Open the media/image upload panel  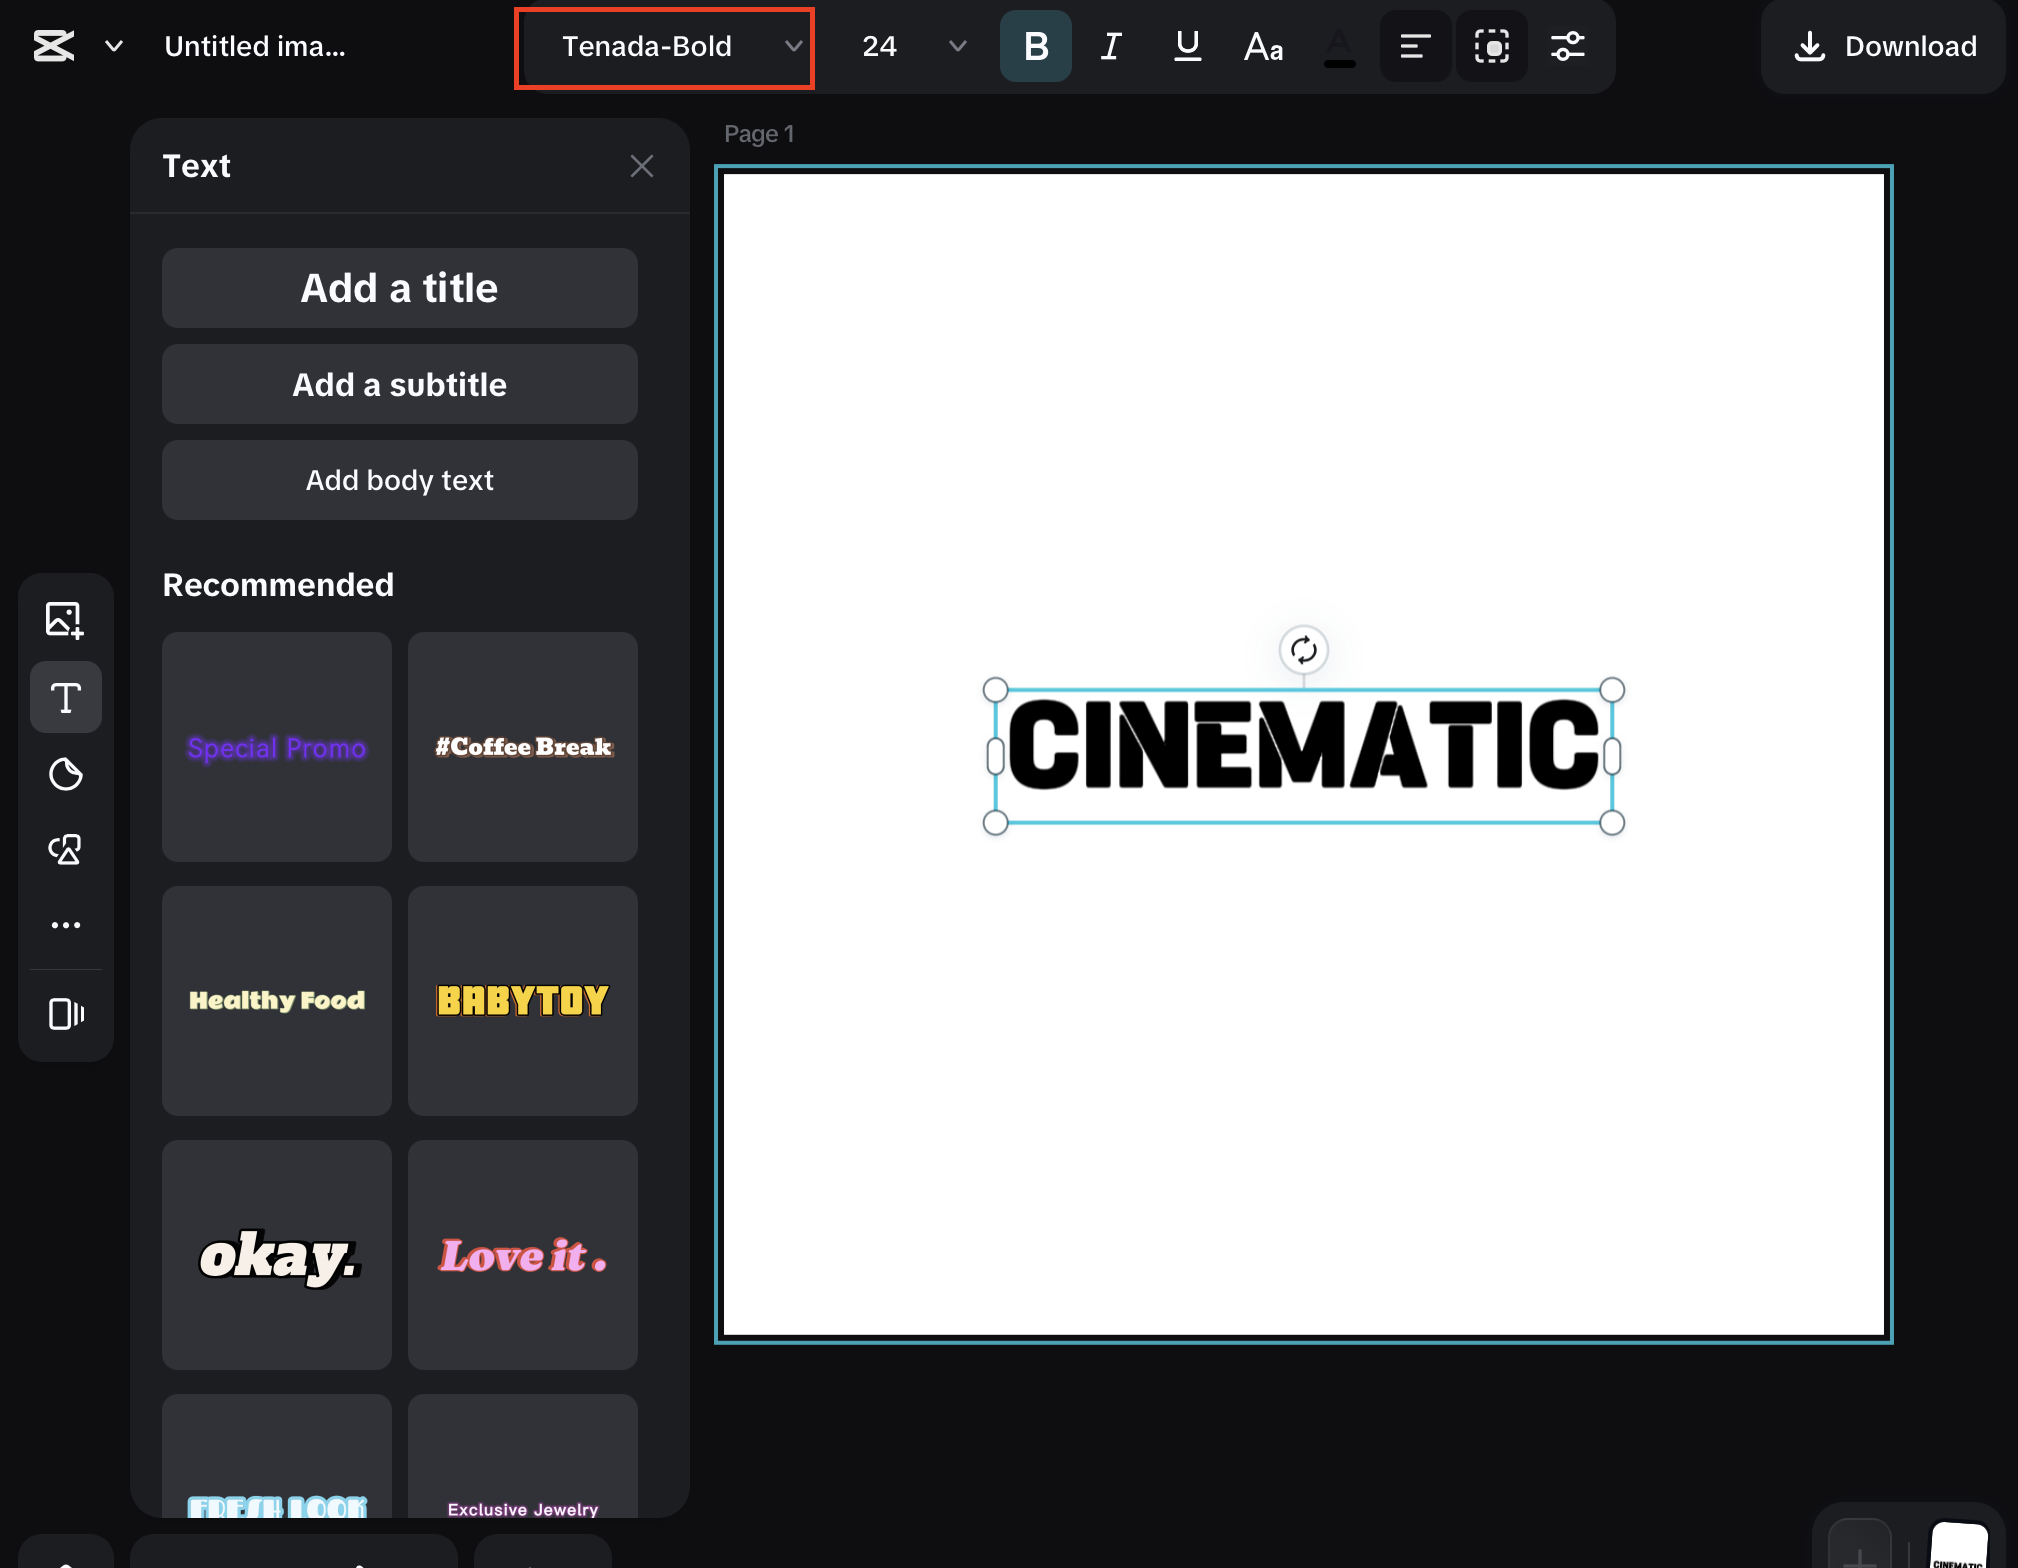[66, 618]
